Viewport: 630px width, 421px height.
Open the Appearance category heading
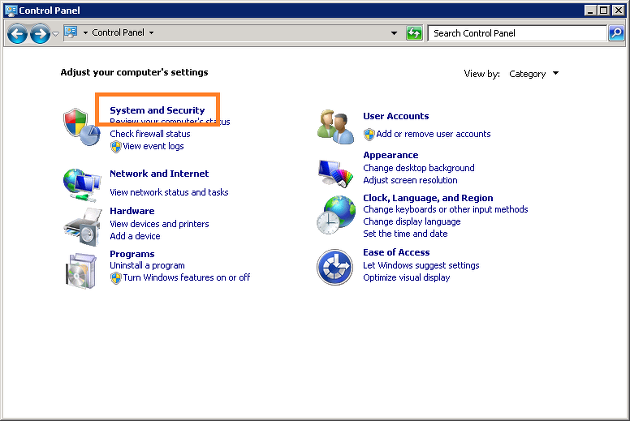click(x=391, y=155)
